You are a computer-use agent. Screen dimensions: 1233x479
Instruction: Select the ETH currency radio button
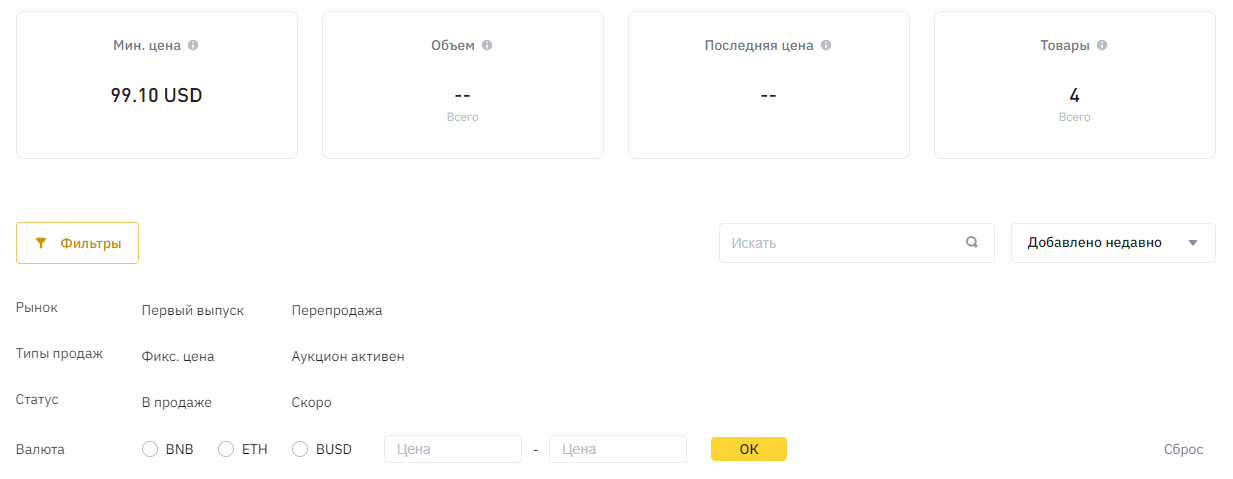pos(226,449)
